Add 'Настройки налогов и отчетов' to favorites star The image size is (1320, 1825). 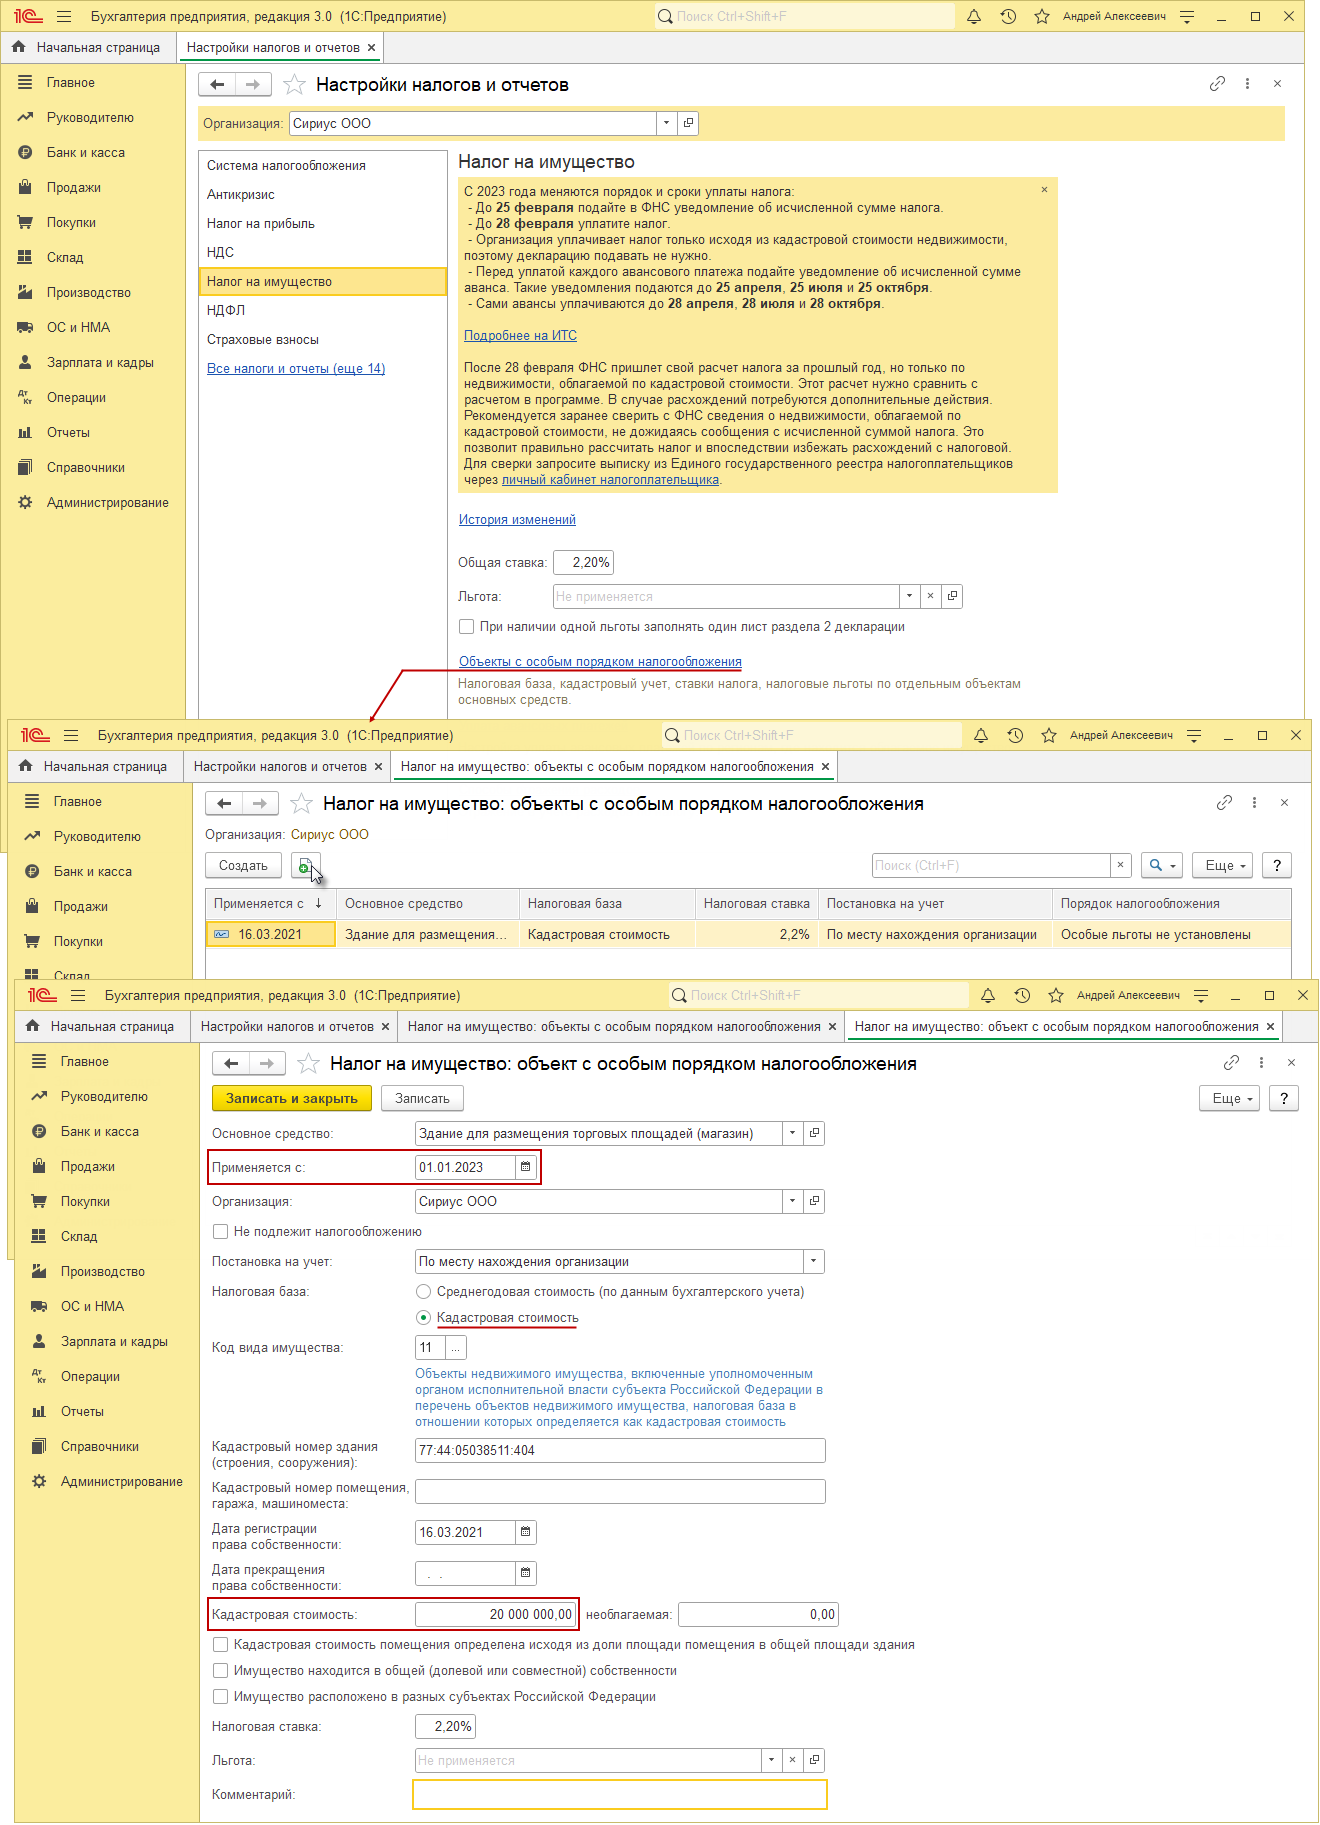point(294,85)
